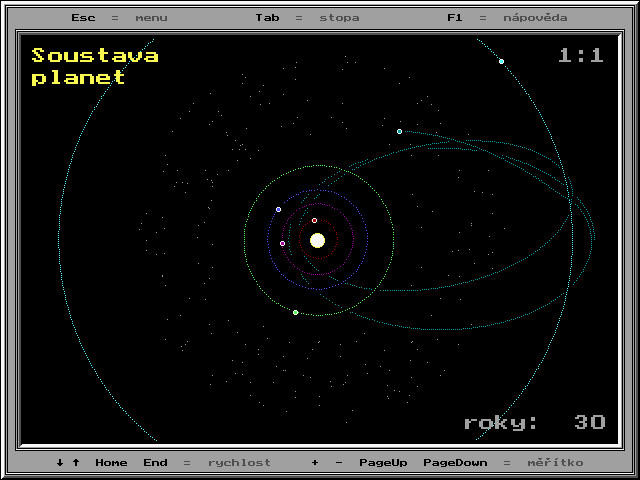Viewport: 640px width, 480px height.
Task: Select the cyan body at the elliptical orbit's start
Action: [x=399, y=131]
